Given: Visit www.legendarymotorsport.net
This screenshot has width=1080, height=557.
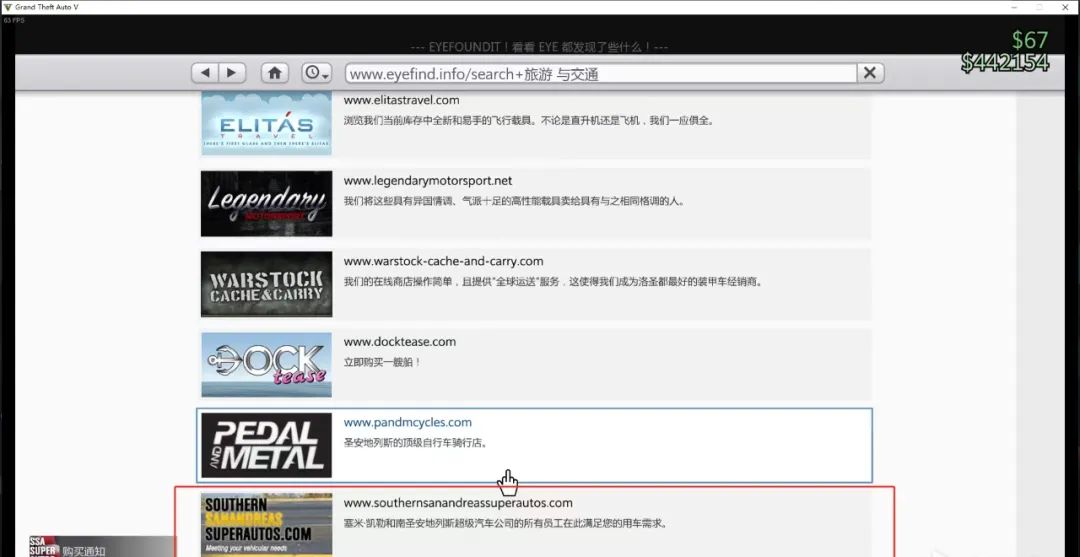Looking at the screenshot, I should click(428, 180).
